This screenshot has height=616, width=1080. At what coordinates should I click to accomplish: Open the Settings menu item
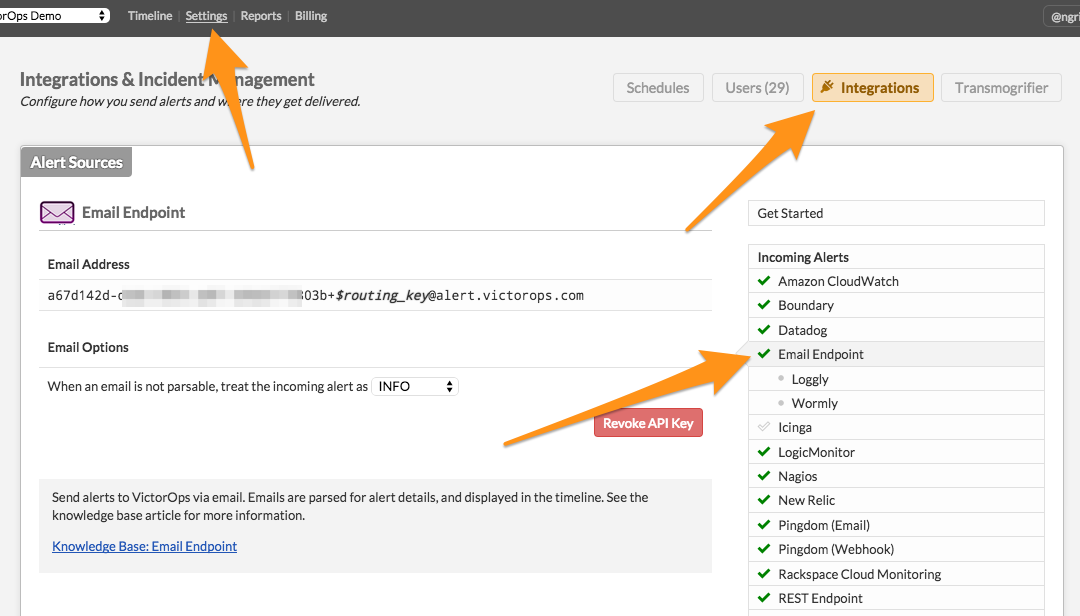tap(206, 16)
